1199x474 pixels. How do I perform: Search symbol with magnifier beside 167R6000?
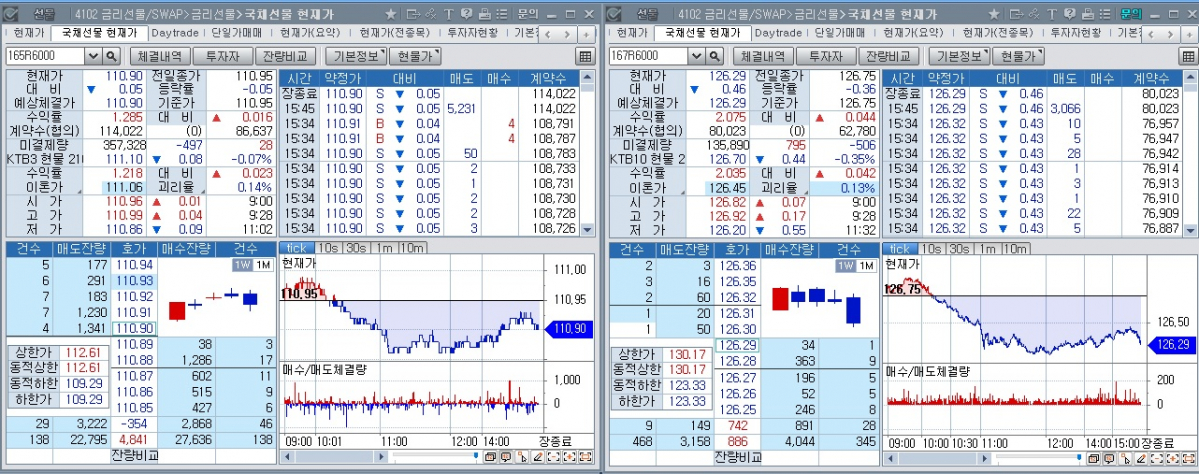(715, 56)
